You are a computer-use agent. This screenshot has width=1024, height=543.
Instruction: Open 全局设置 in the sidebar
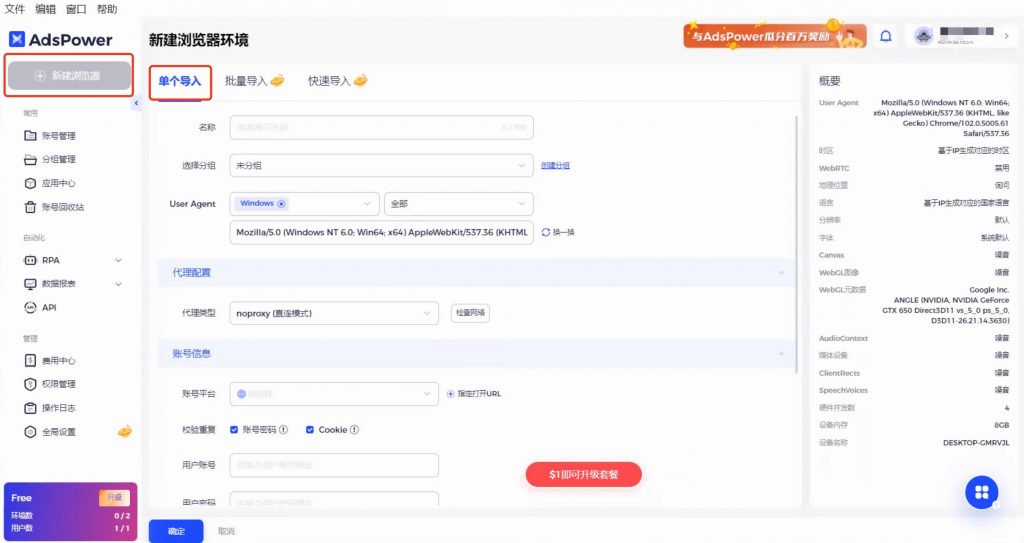[x=58, y=432]
